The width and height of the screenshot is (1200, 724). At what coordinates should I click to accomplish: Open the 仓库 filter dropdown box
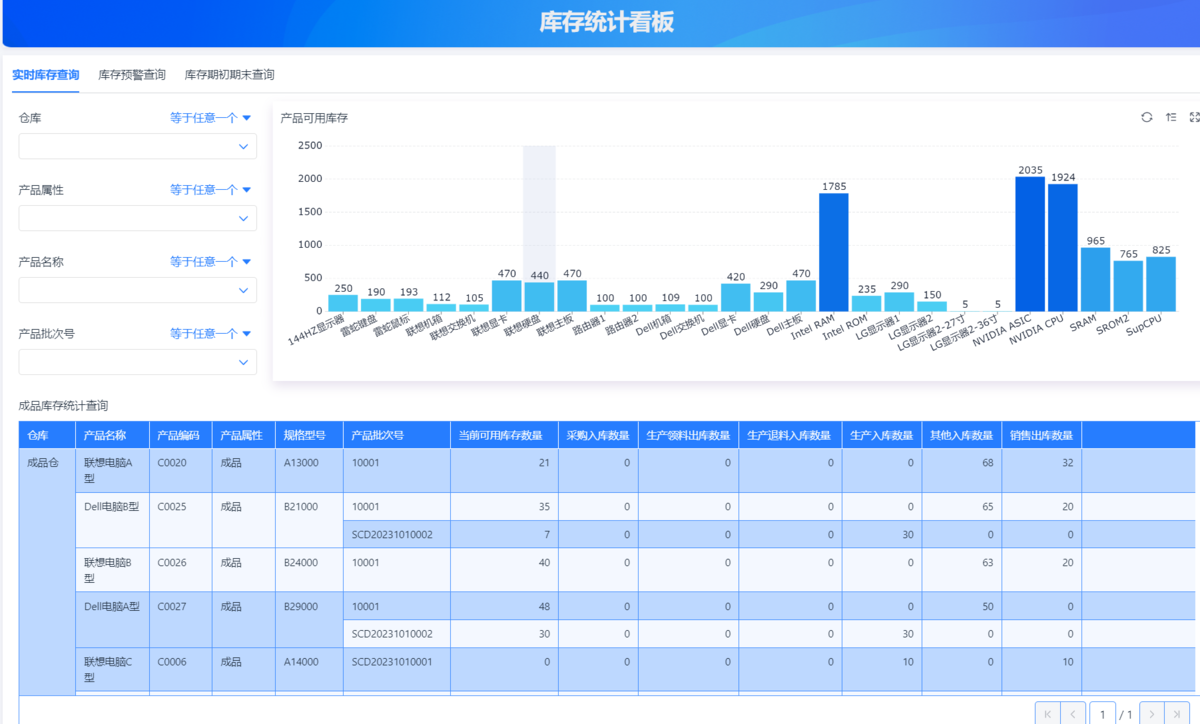[x=137, y=147]
